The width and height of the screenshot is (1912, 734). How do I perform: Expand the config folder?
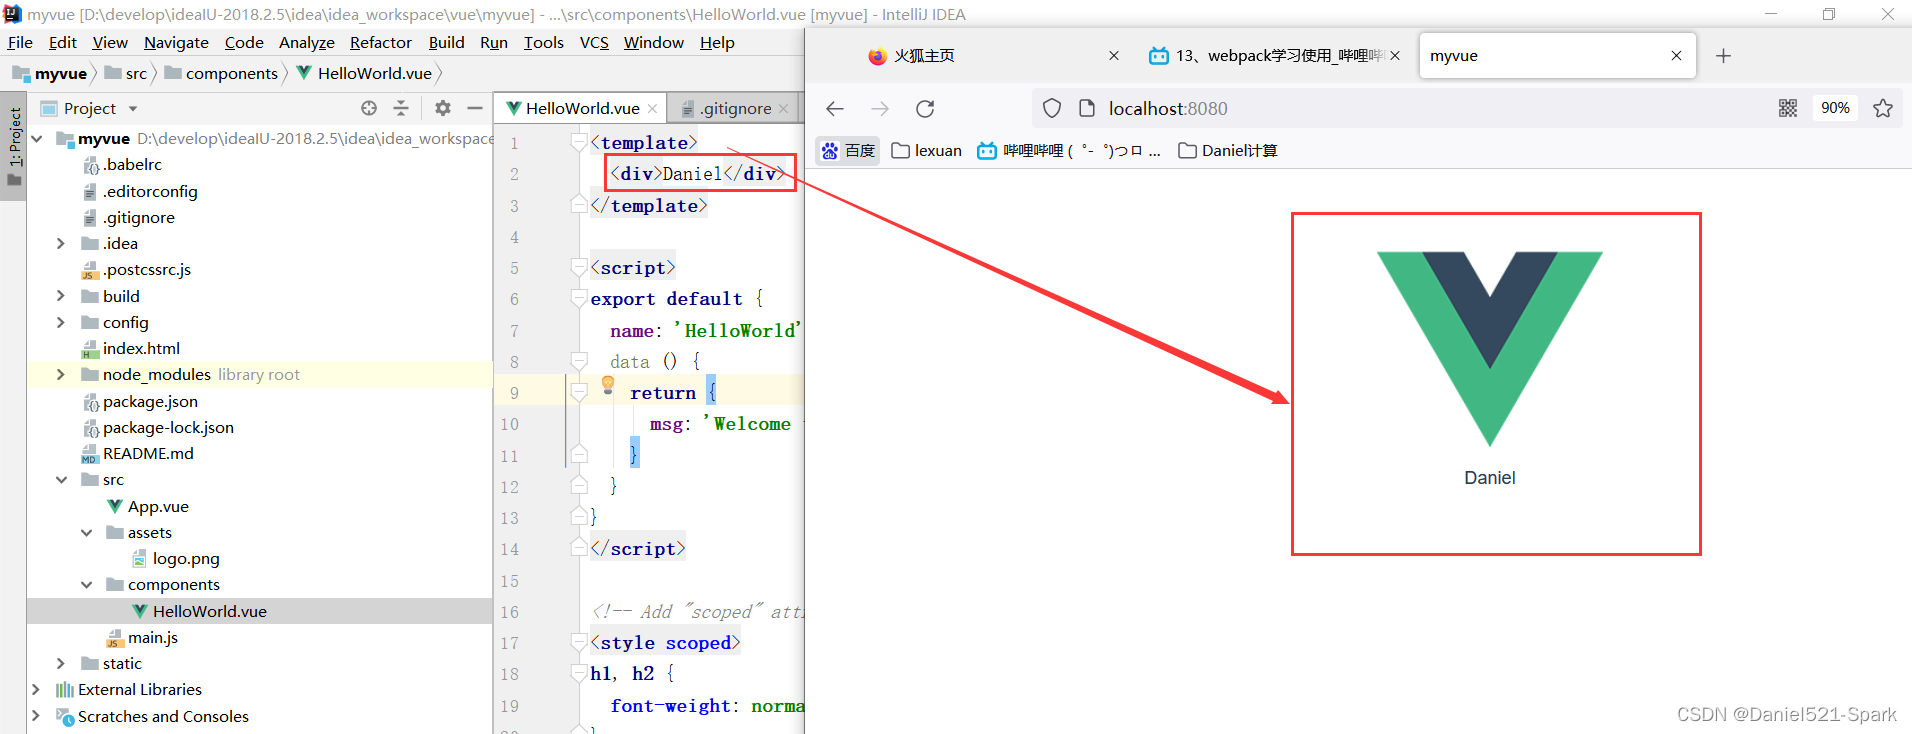[61, 322]
